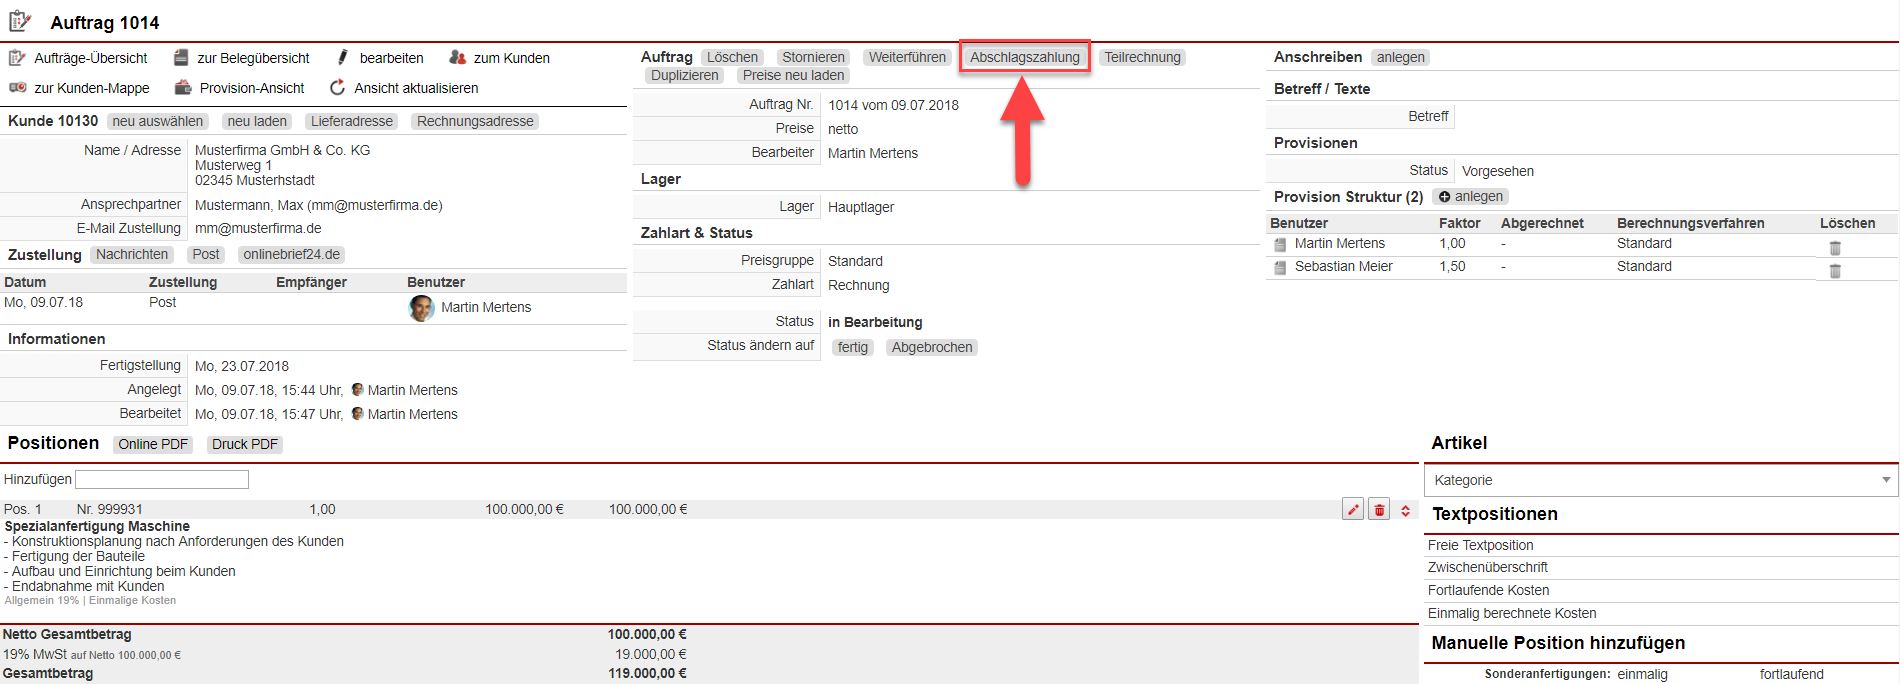Screen dimensions: 1900x684
Task: Refresh view with Ansicht aktualisieren icon
Action: [x=338, y=88]
